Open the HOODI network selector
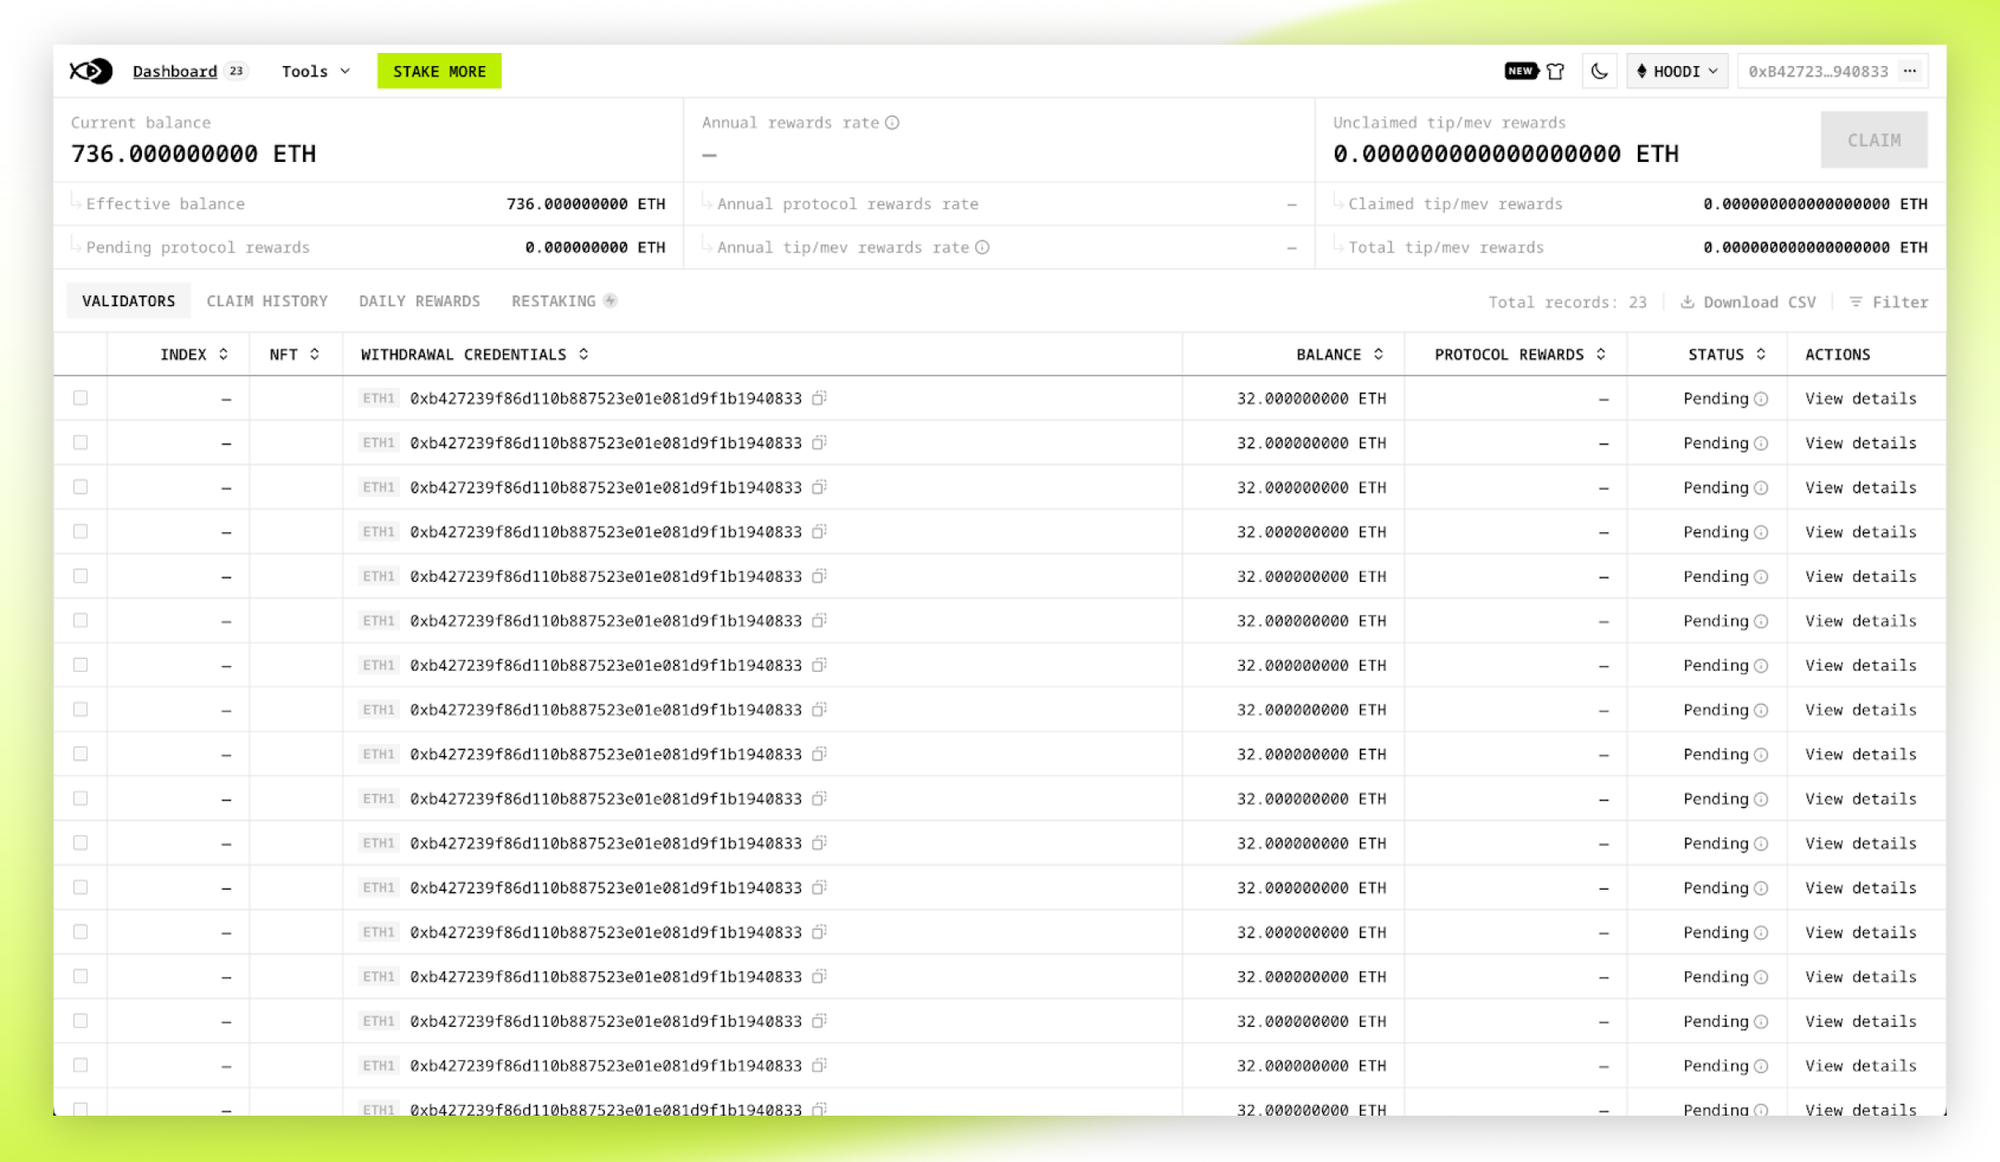This screenshot has height=1162, width=2000. tap(1676, 71)
